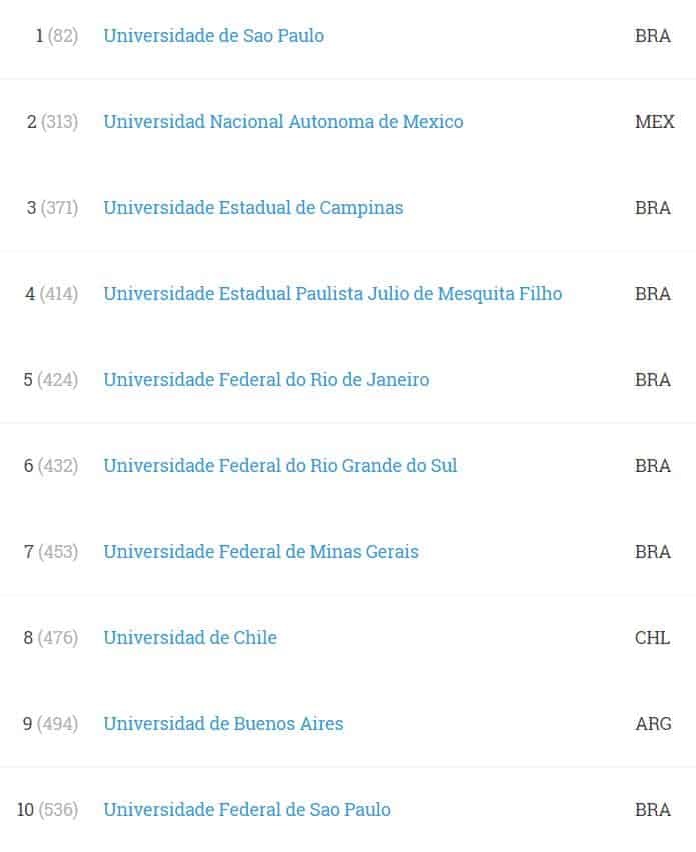This screenshot has width=696, height=852.
Task: Open Universidade Federal do Rio de Janeiro link
Action: [x=266, y=380]
